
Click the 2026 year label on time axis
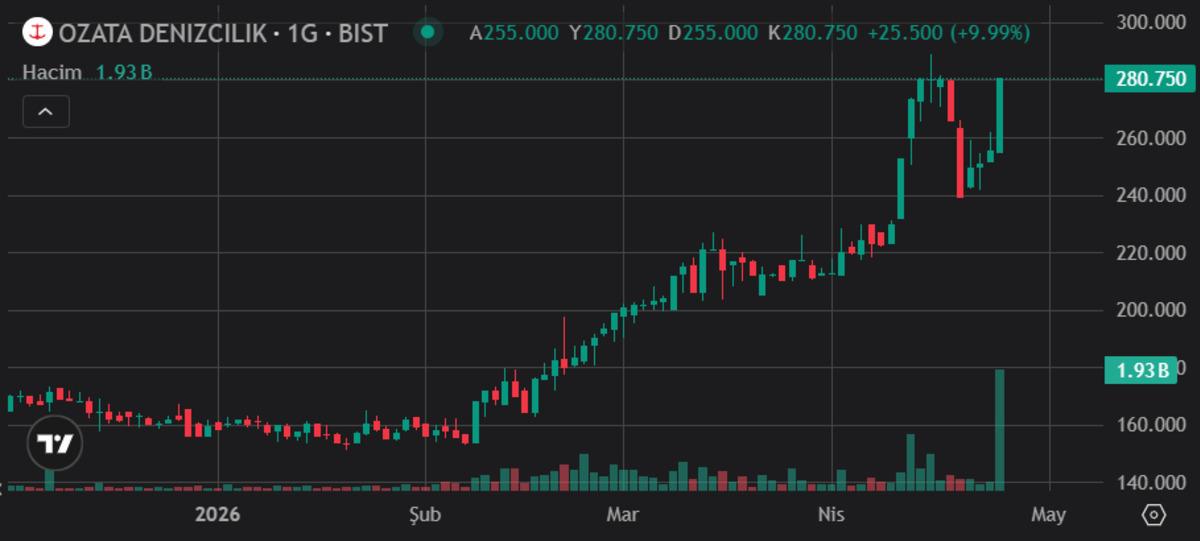click(218, 515)
